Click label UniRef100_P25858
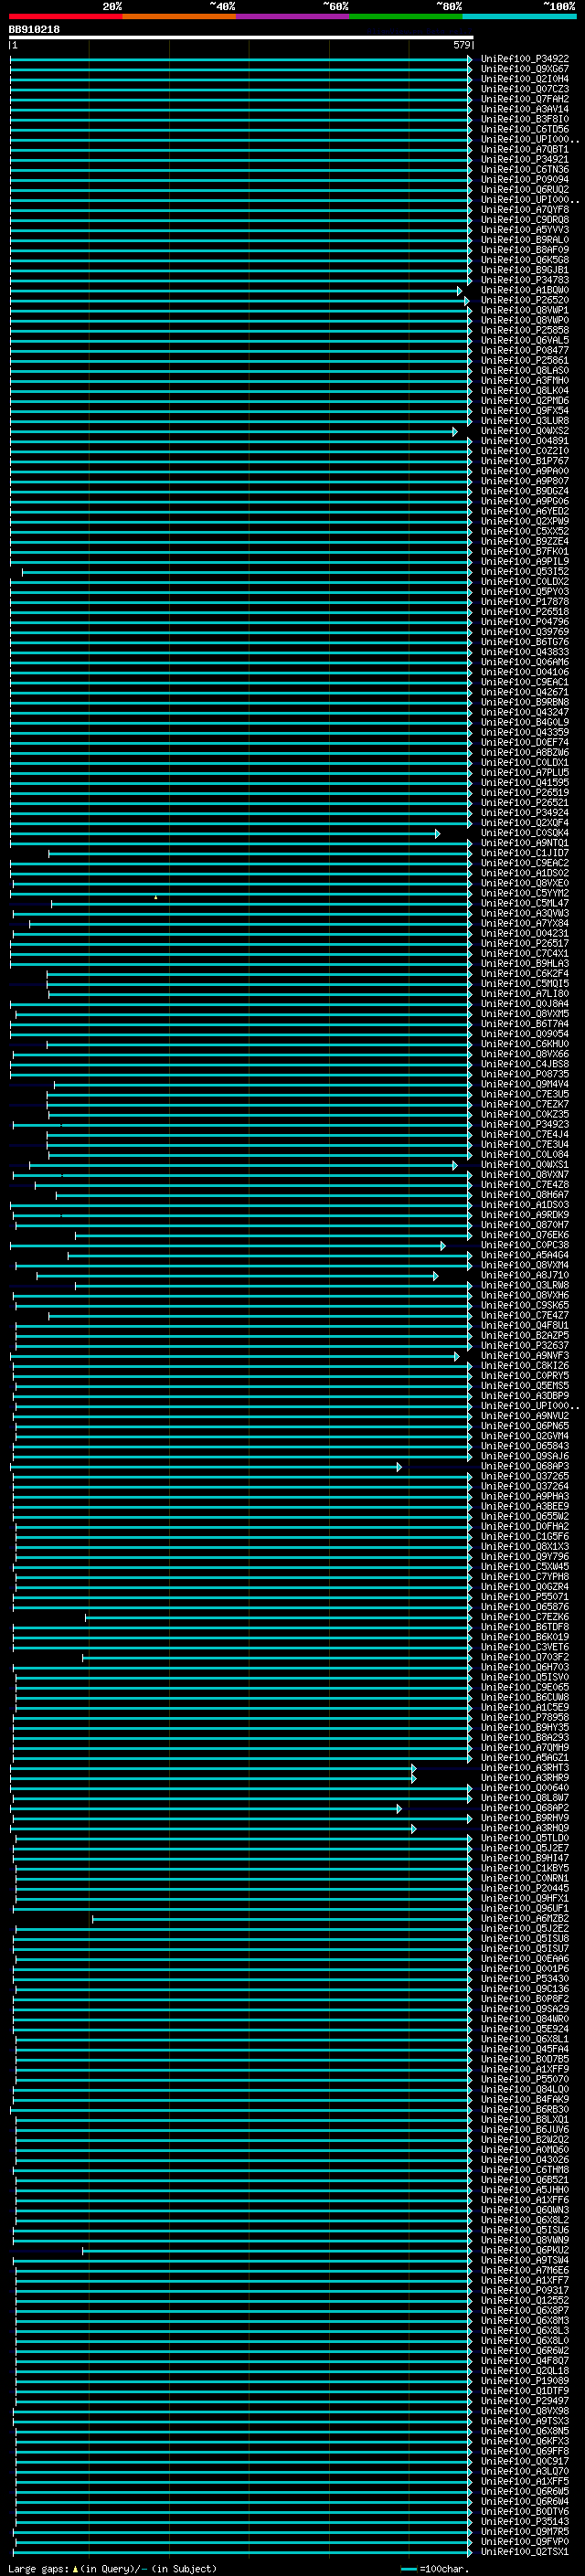 click(524, 330)
